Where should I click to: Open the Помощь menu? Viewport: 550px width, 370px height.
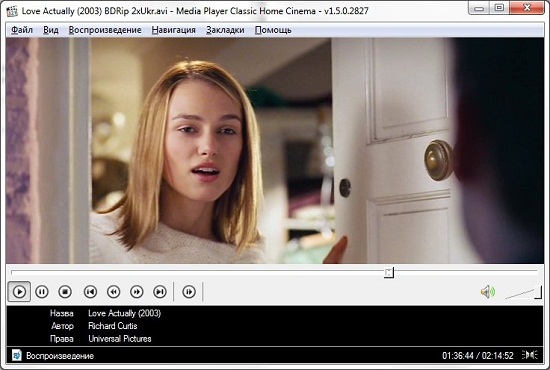[273, 30]
